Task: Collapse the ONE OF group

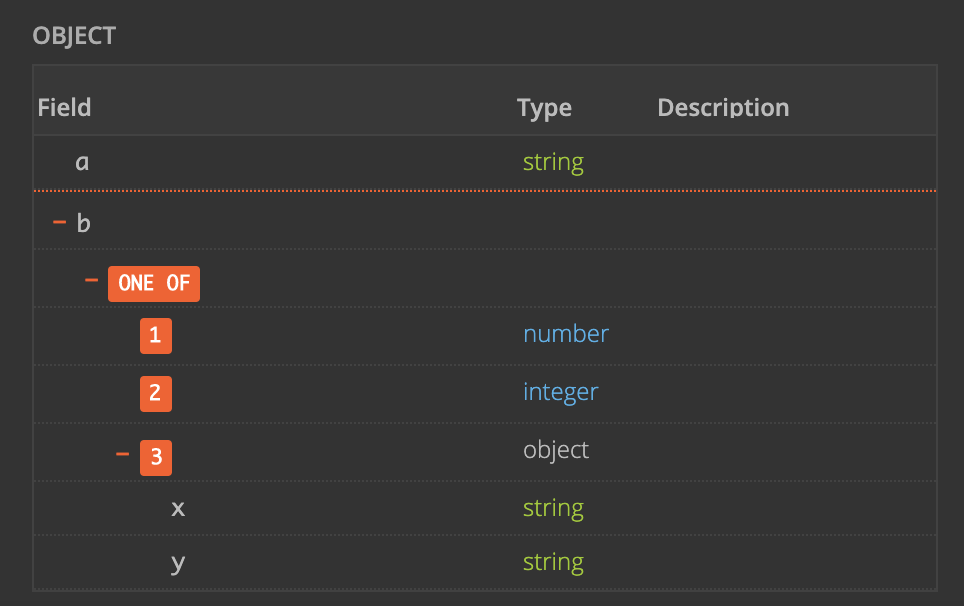Action: click(x=90, y=283)
